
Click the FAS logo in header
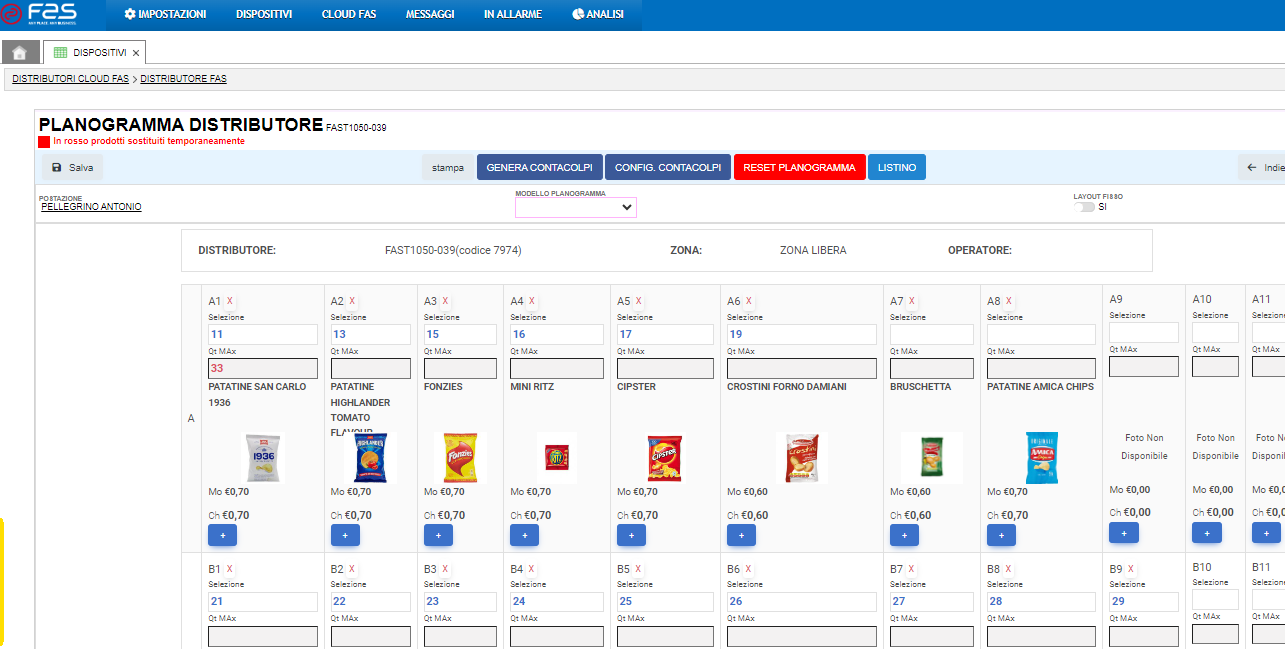(39, 14)
